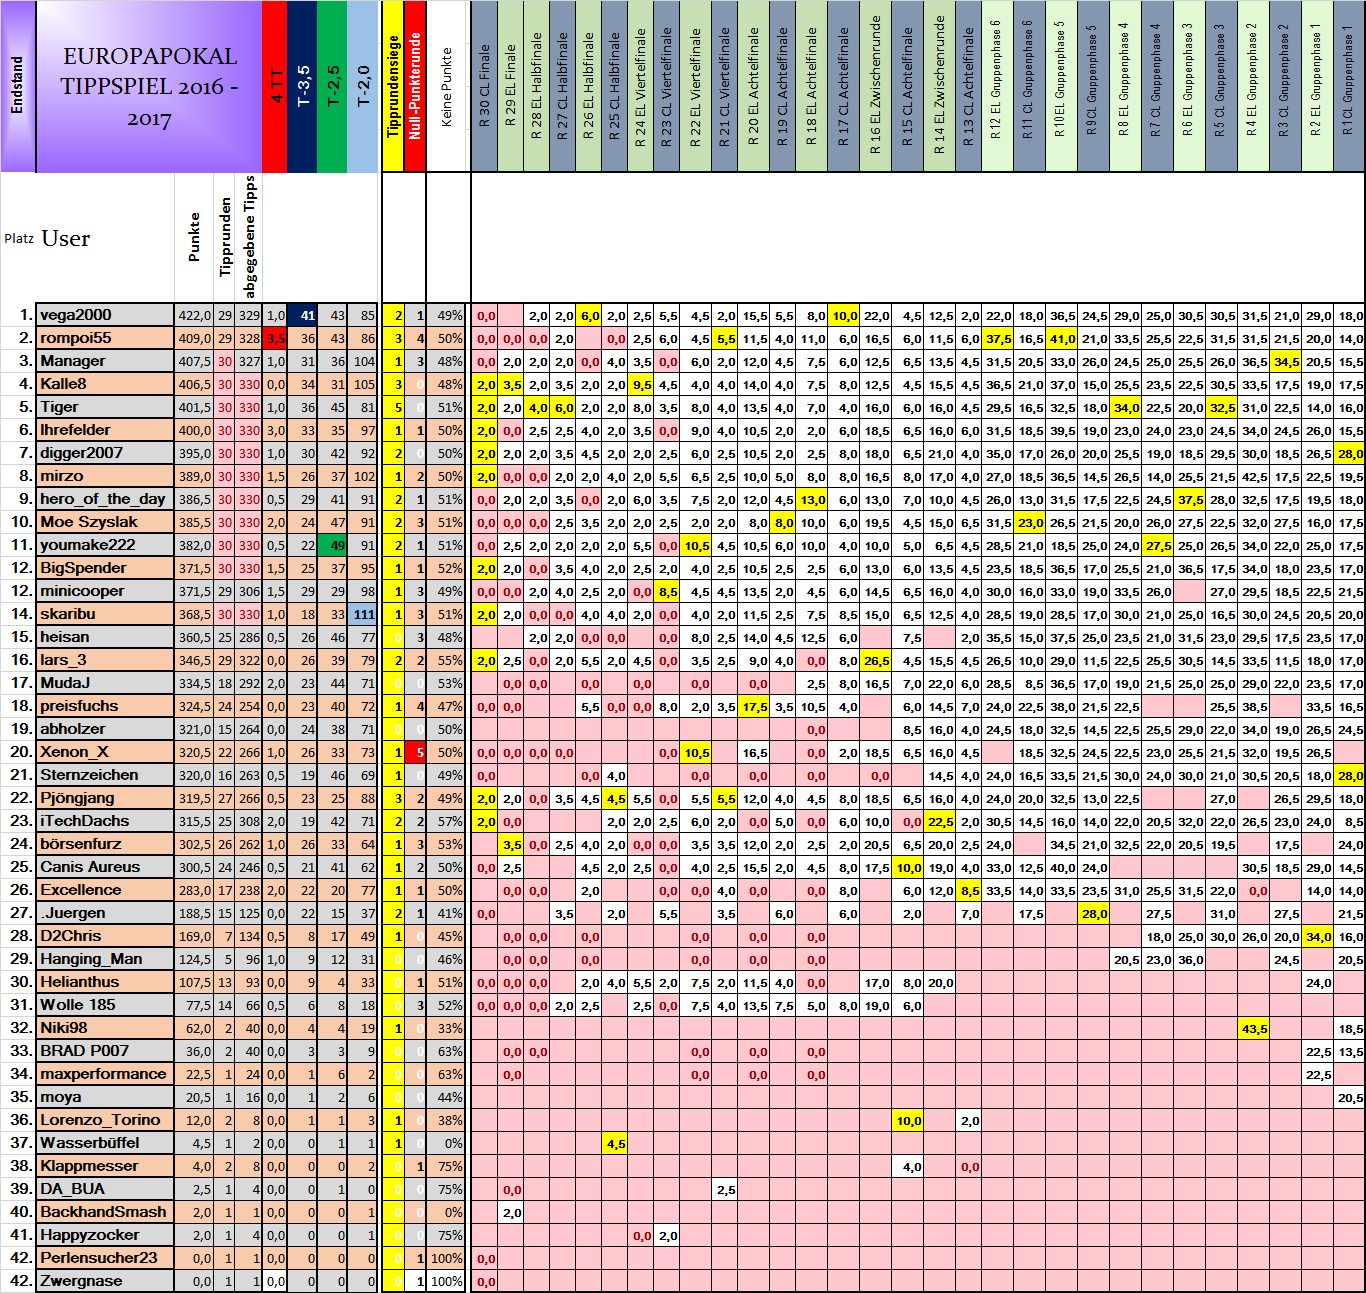Select the yellow 43,5 cell in Niki98's row
Viewport: 1366px width, 1293px height.
(1254, 1028)
